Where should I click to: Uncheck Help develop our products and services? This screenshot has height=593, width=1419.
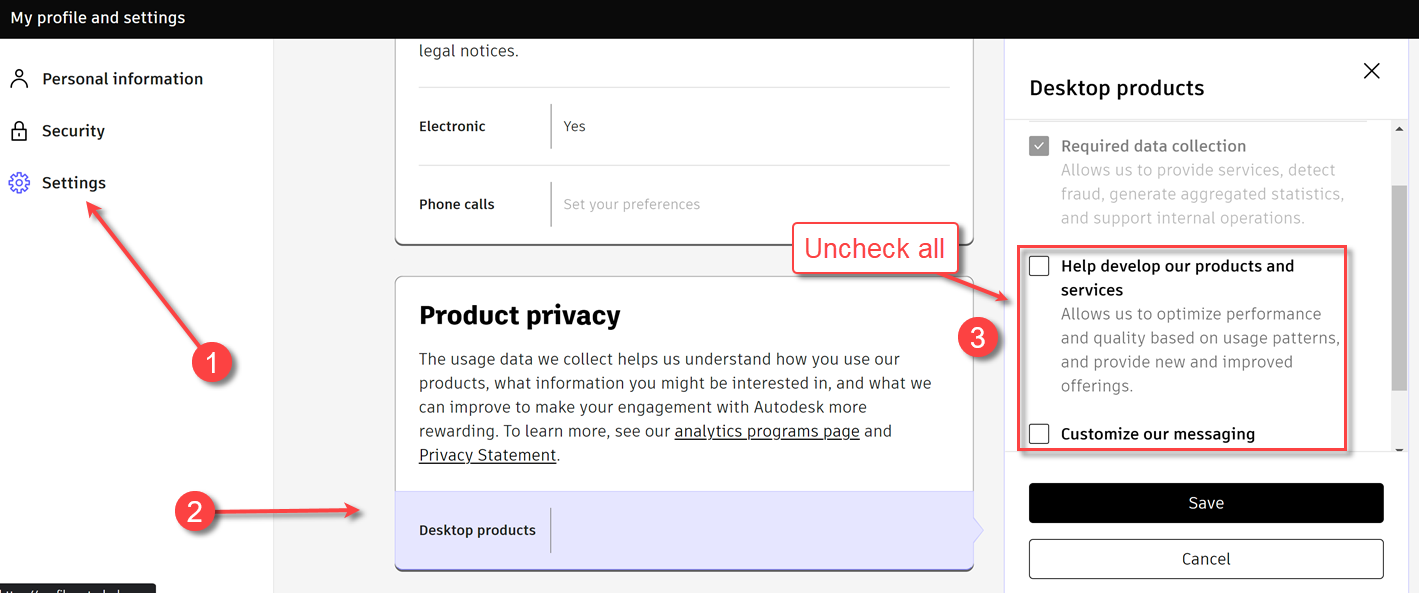1039,265
